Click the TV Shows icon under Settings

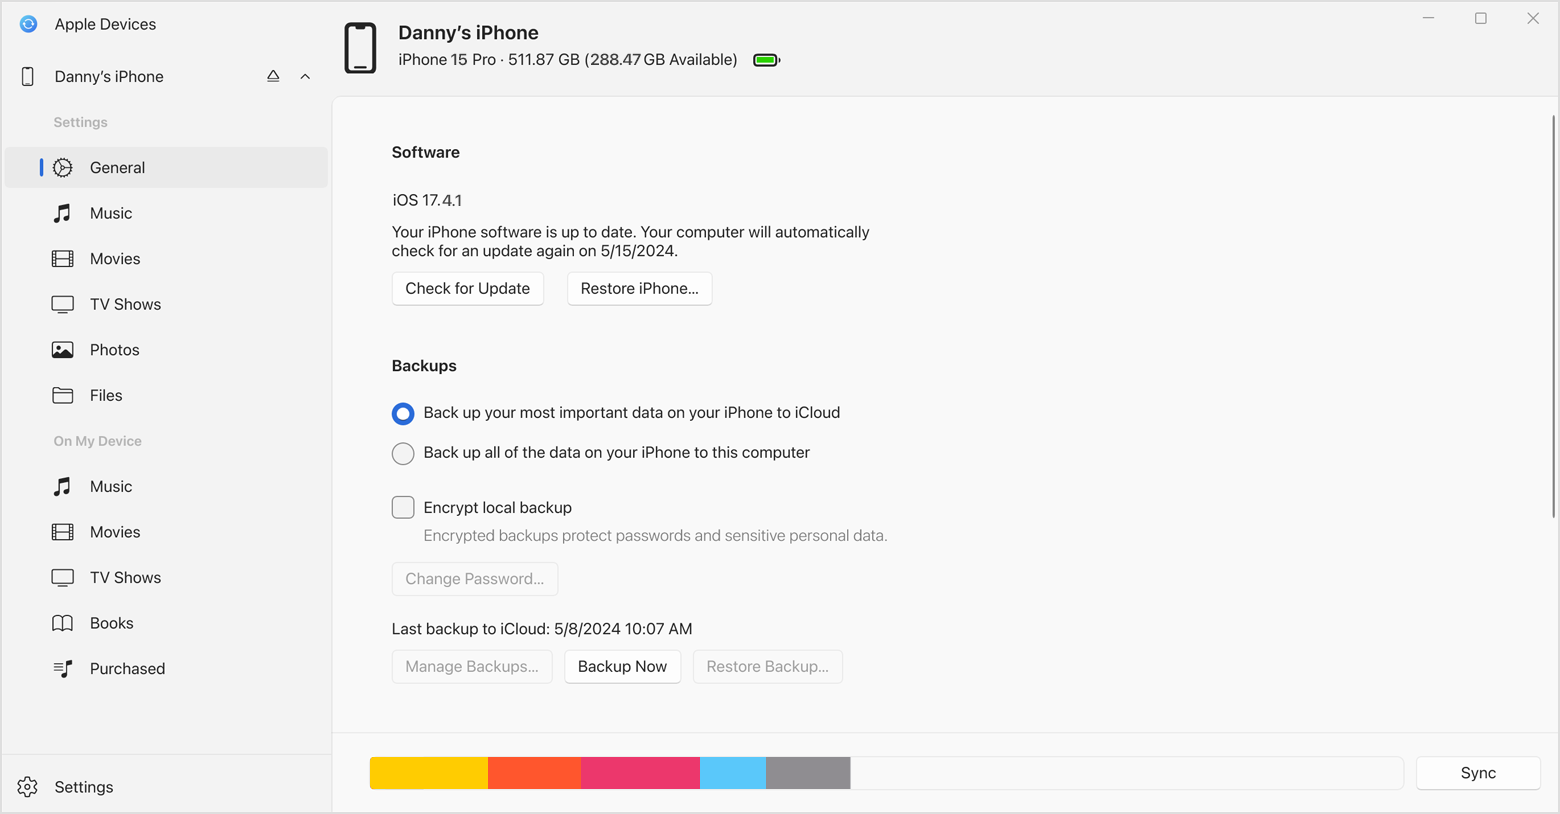[62, 303]
